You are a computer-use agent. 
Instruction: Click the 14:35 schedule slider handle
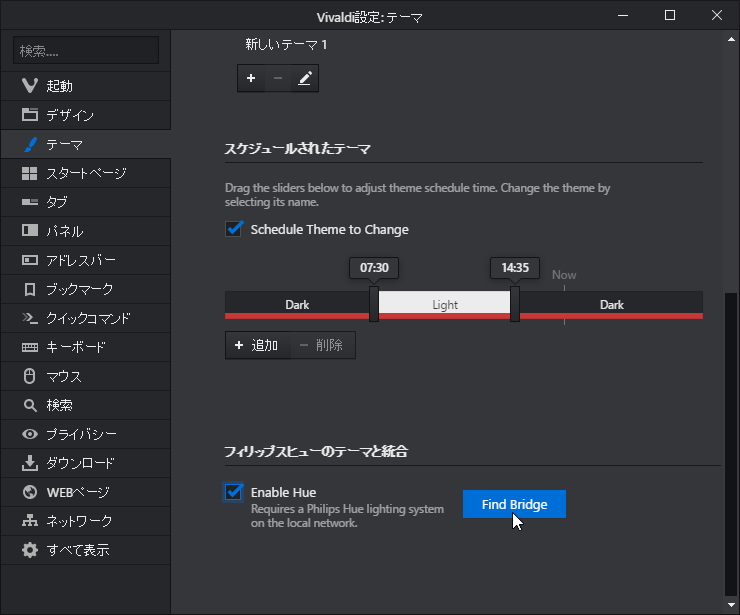point(515,304)
